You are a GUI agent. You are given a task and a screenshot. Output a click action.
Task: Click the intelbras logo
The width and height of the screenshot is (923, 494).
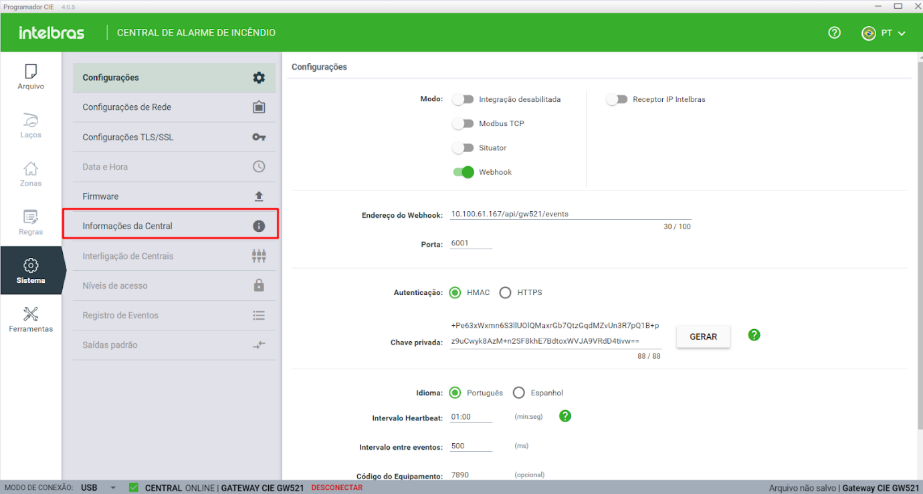pos(52,33)
